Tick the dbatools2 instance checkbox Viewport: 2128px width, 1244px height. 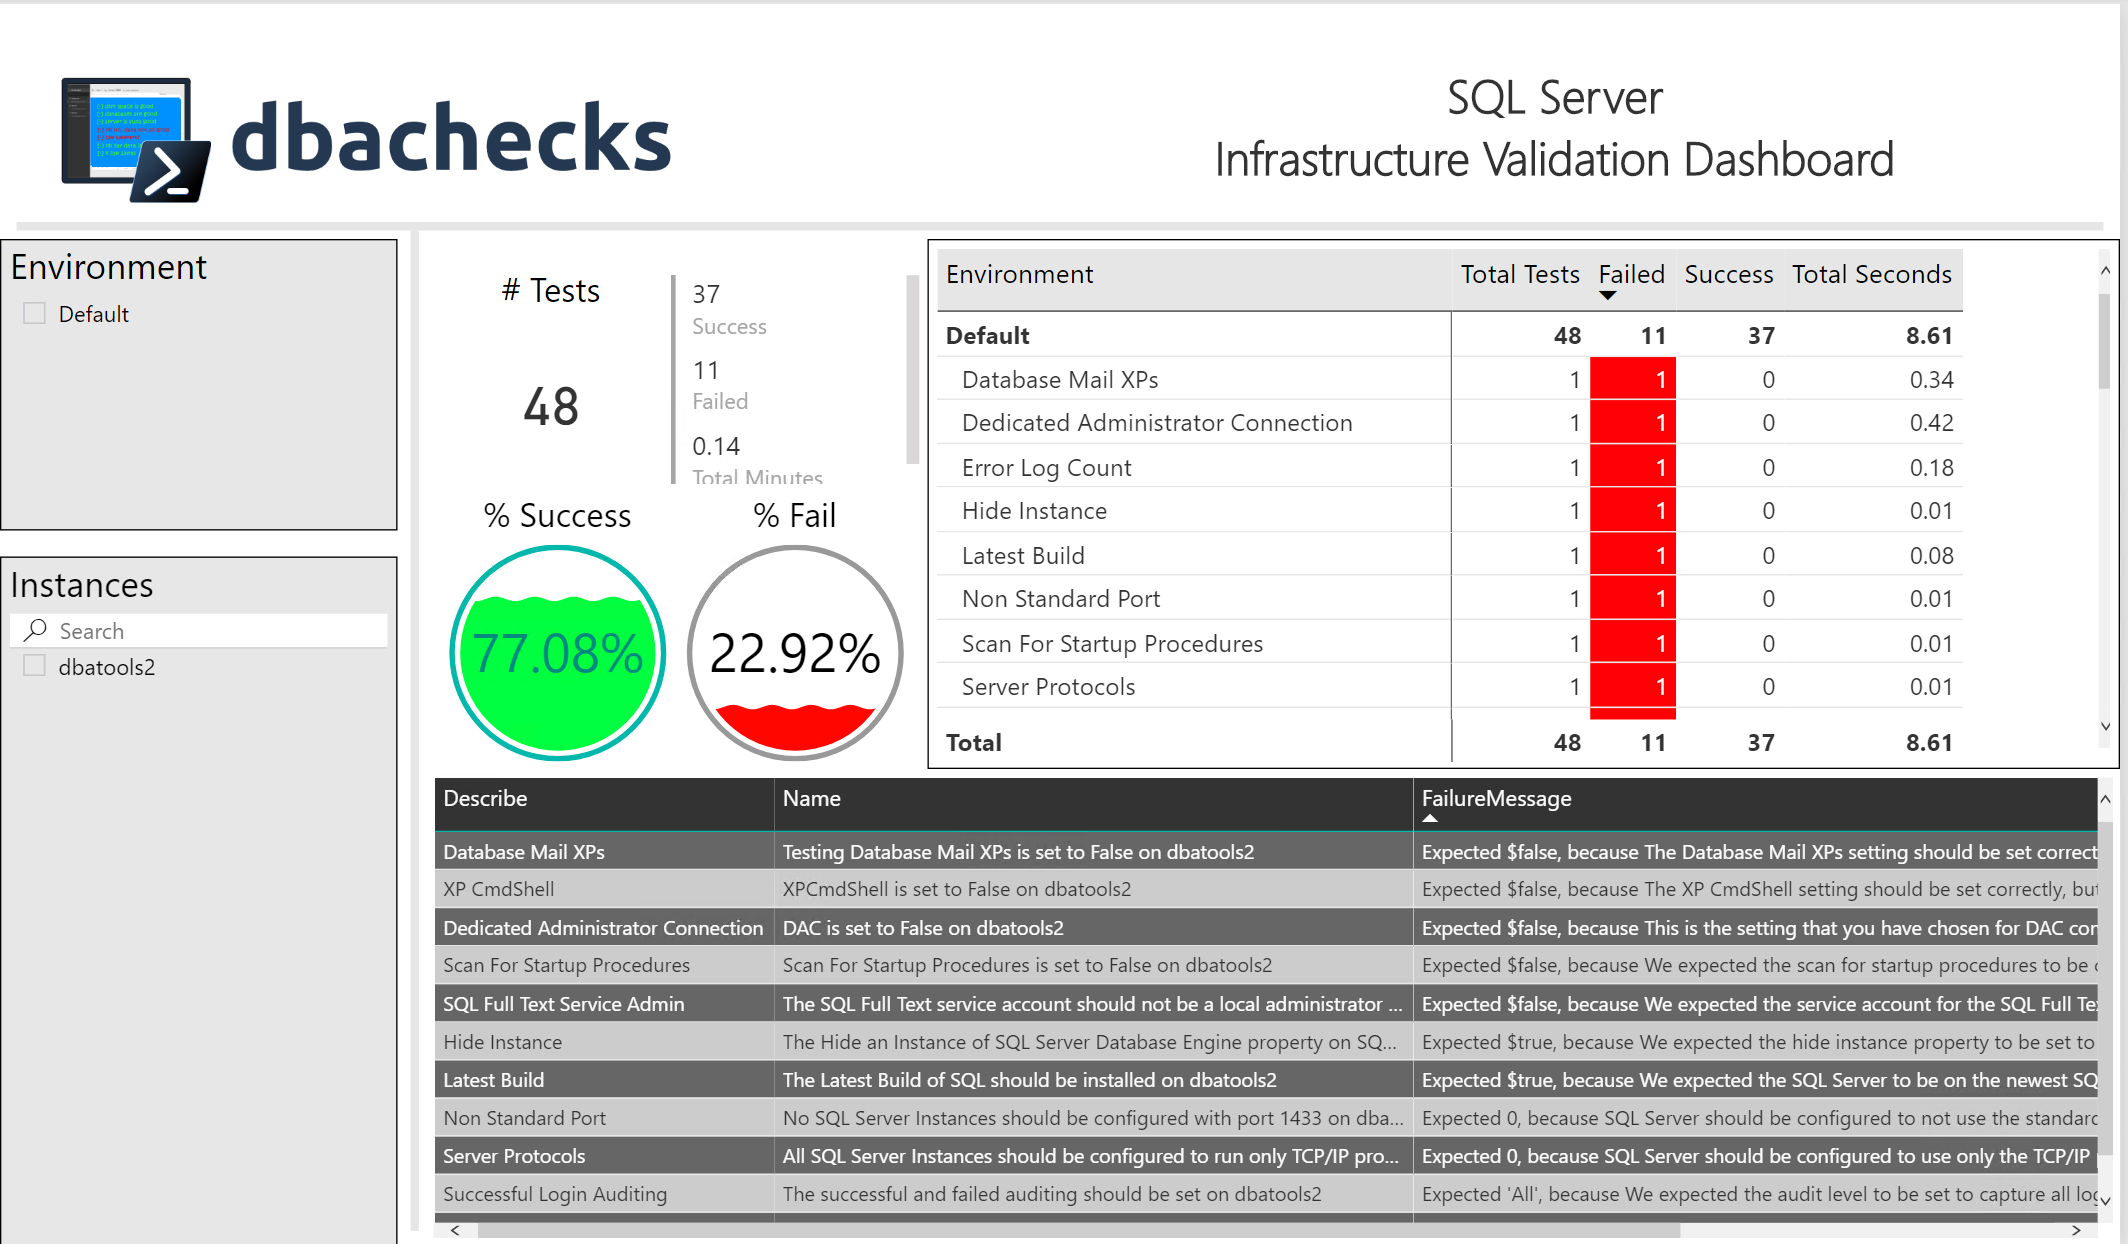(x=35, y=666)
